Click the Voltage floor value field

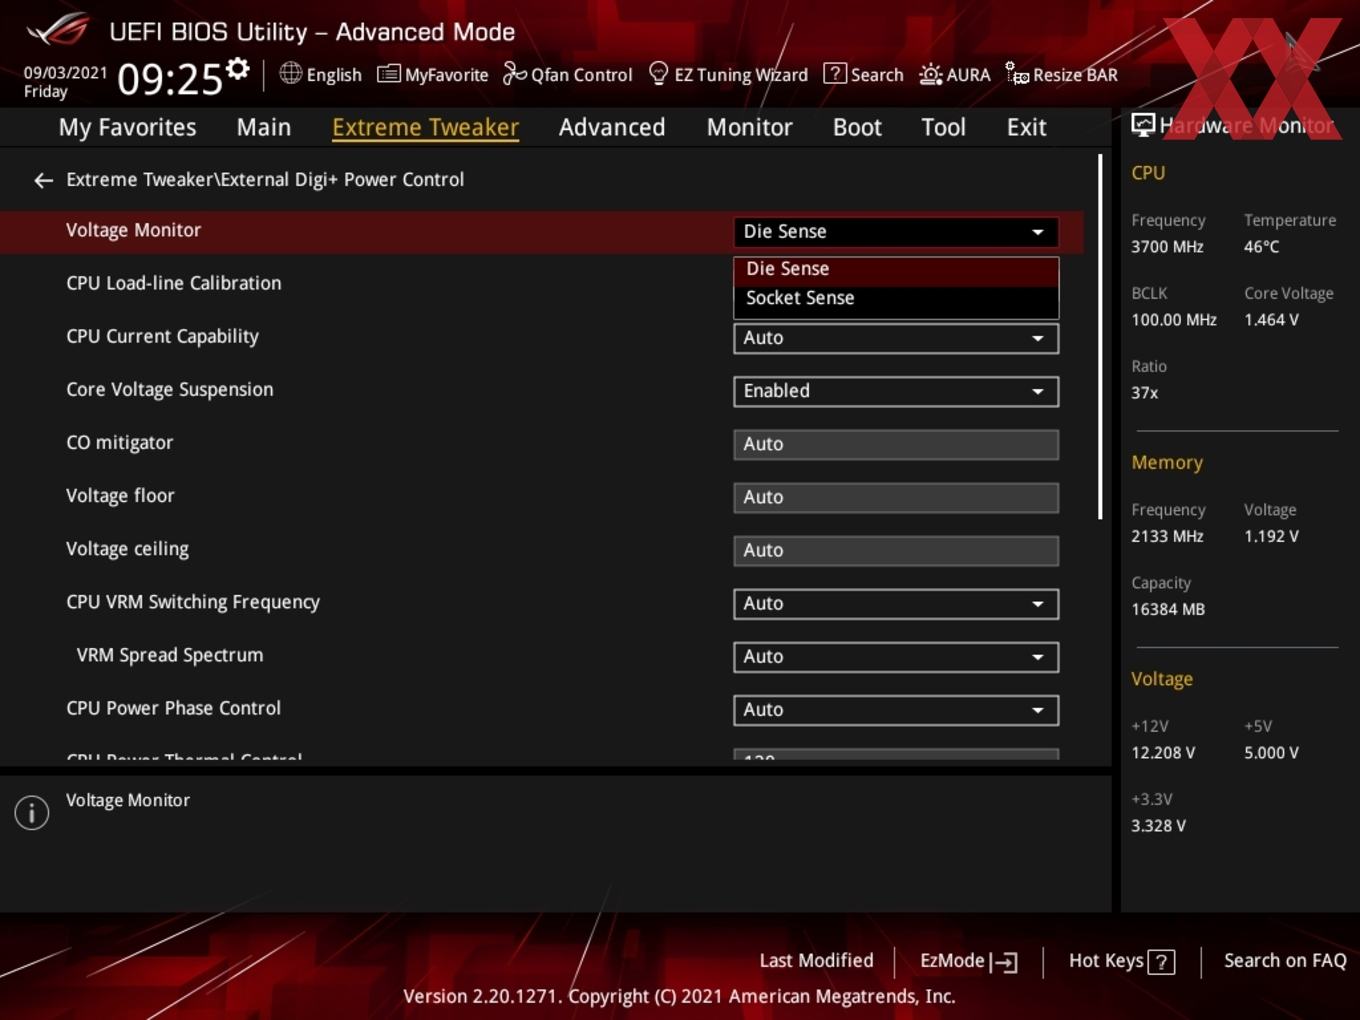click(896, 497)
